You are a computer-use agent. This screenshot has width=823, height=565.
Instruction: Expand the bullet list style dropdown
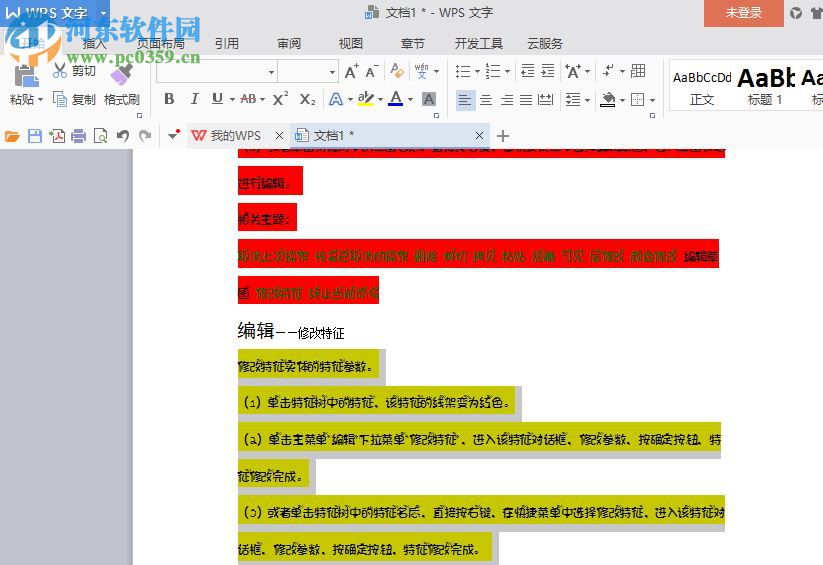477,71
